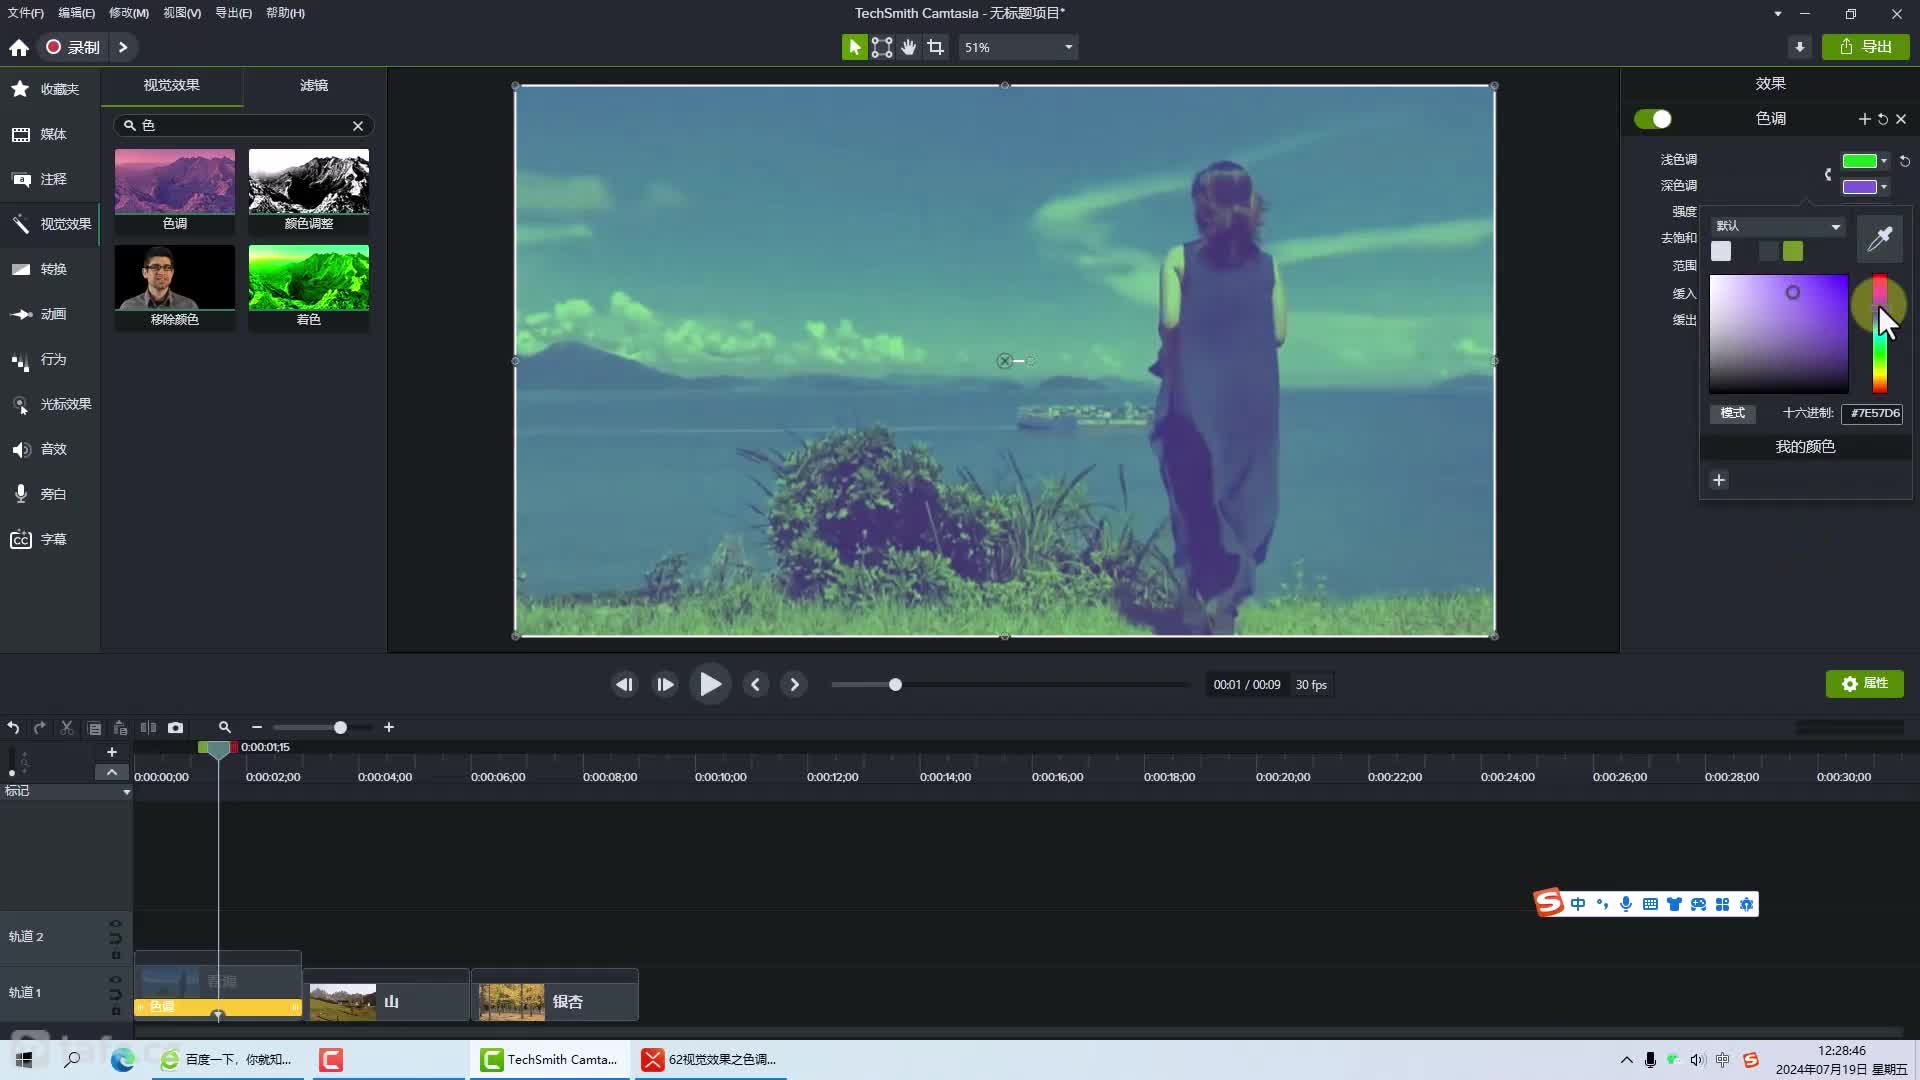Select the arrow edit mode tool
This screenshot has width=1920, height=1080.
click(854, 47)
